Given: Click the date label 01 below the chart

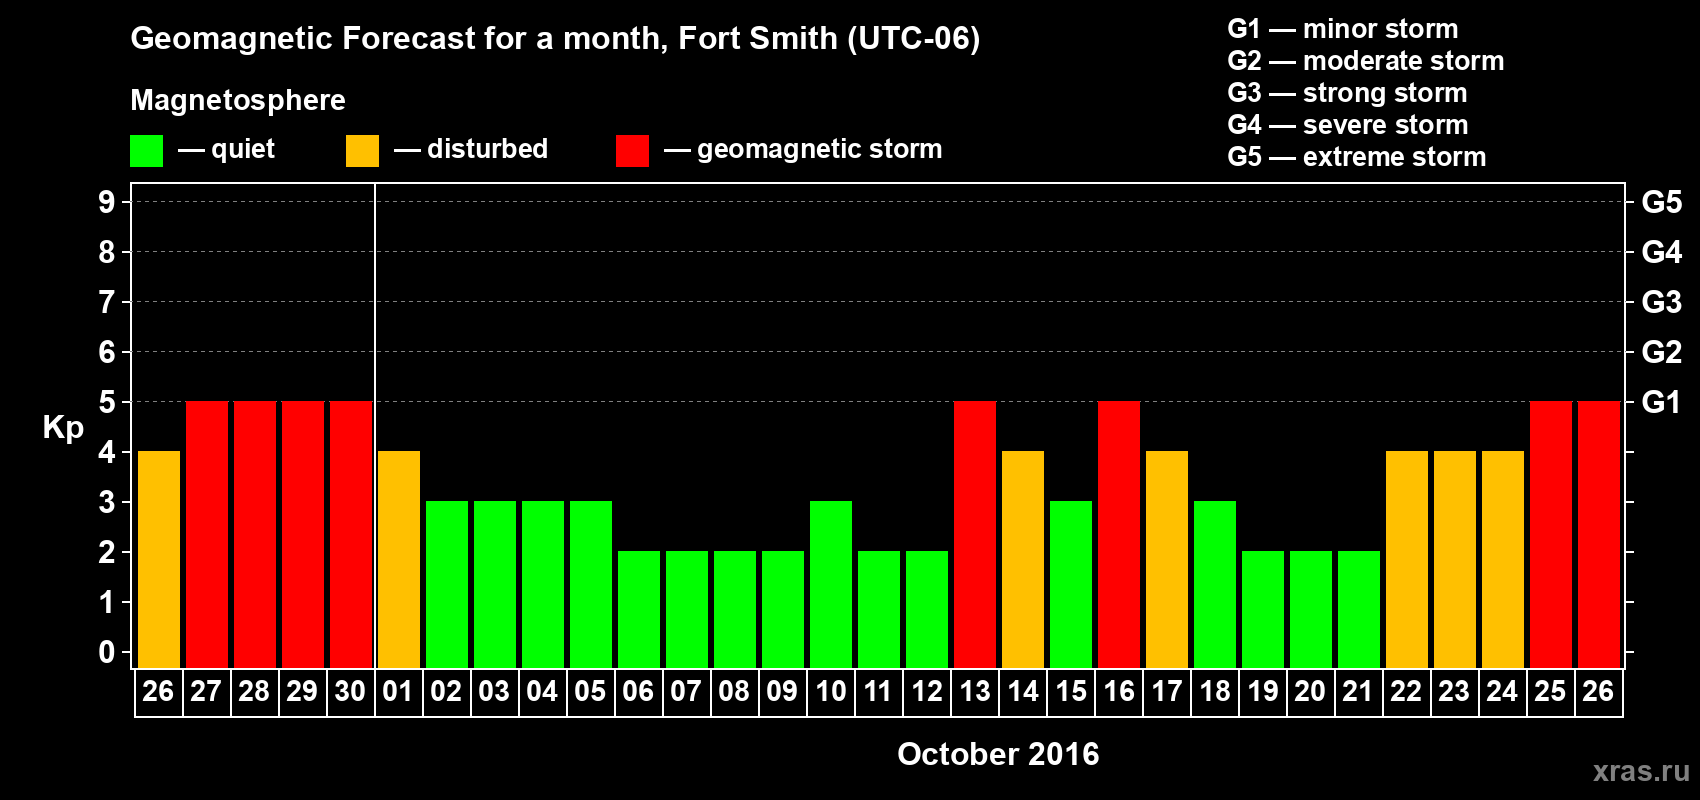Looking at the screenshot, I should pyautogui.click(x=399, y=692).
